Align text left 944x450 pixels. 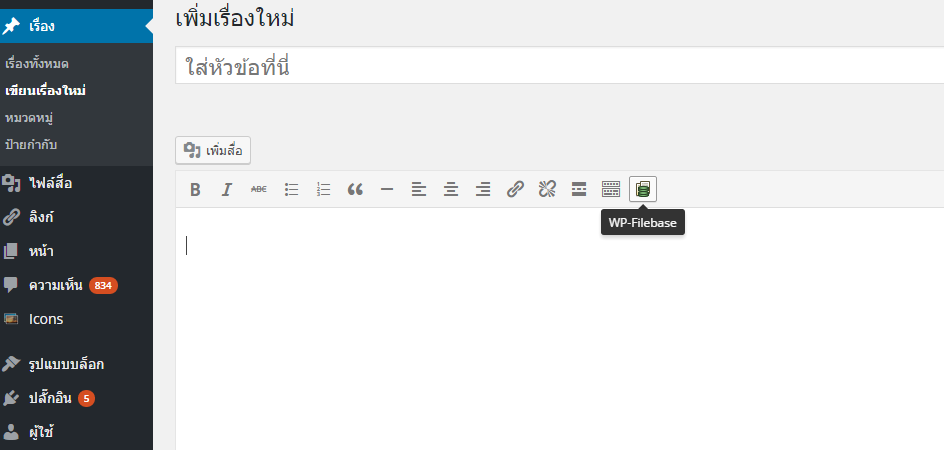(419, 190)
